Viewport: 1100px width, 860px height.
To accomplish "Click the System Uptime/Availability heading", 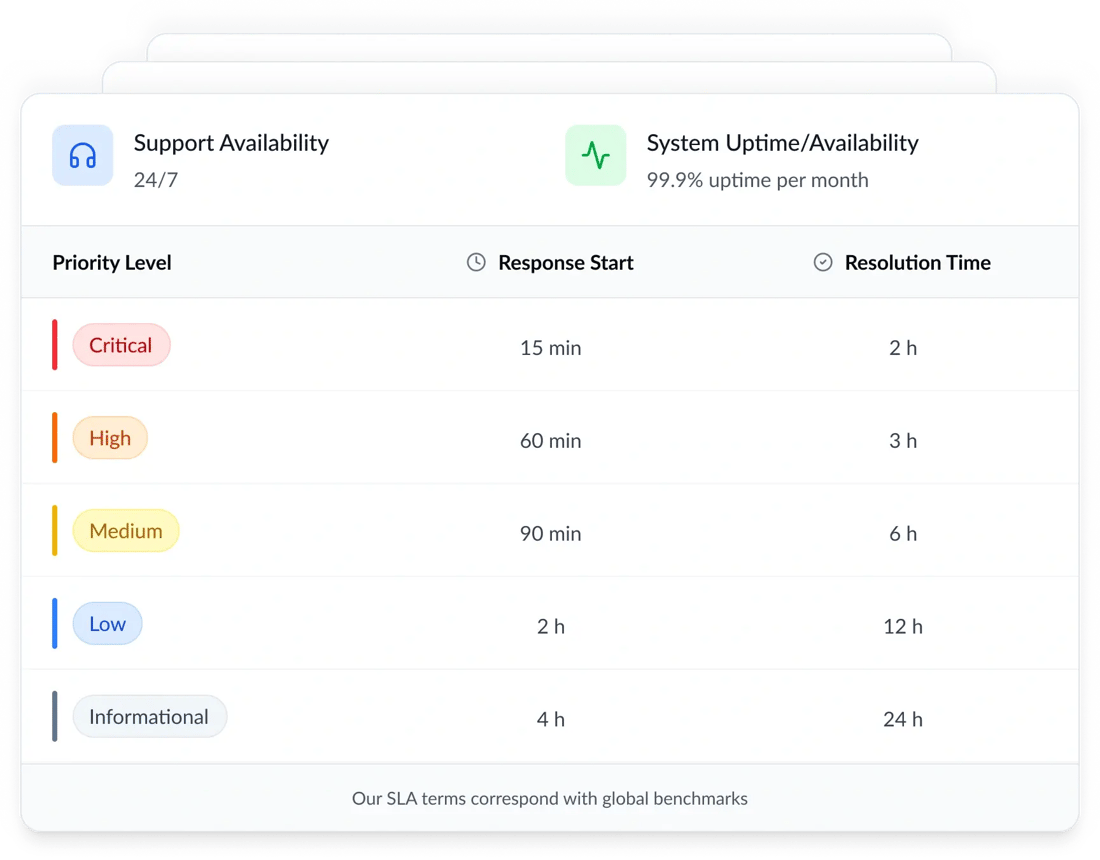I will click(782, 143).
